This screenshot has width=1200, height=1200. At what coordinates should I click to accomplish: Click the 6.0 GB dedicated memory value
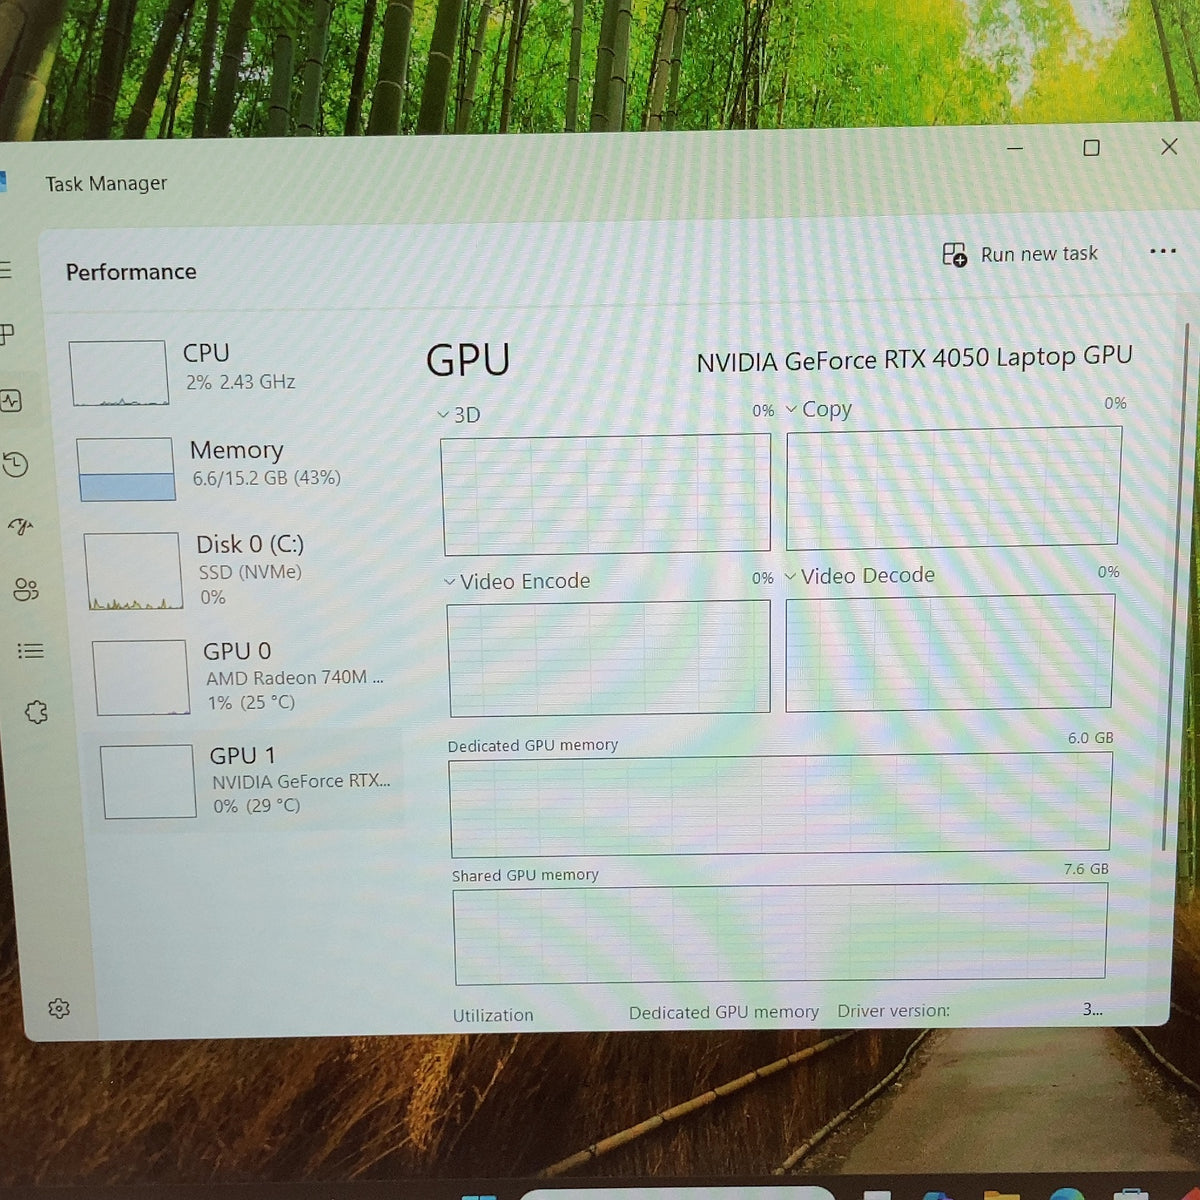(1090, 738)
